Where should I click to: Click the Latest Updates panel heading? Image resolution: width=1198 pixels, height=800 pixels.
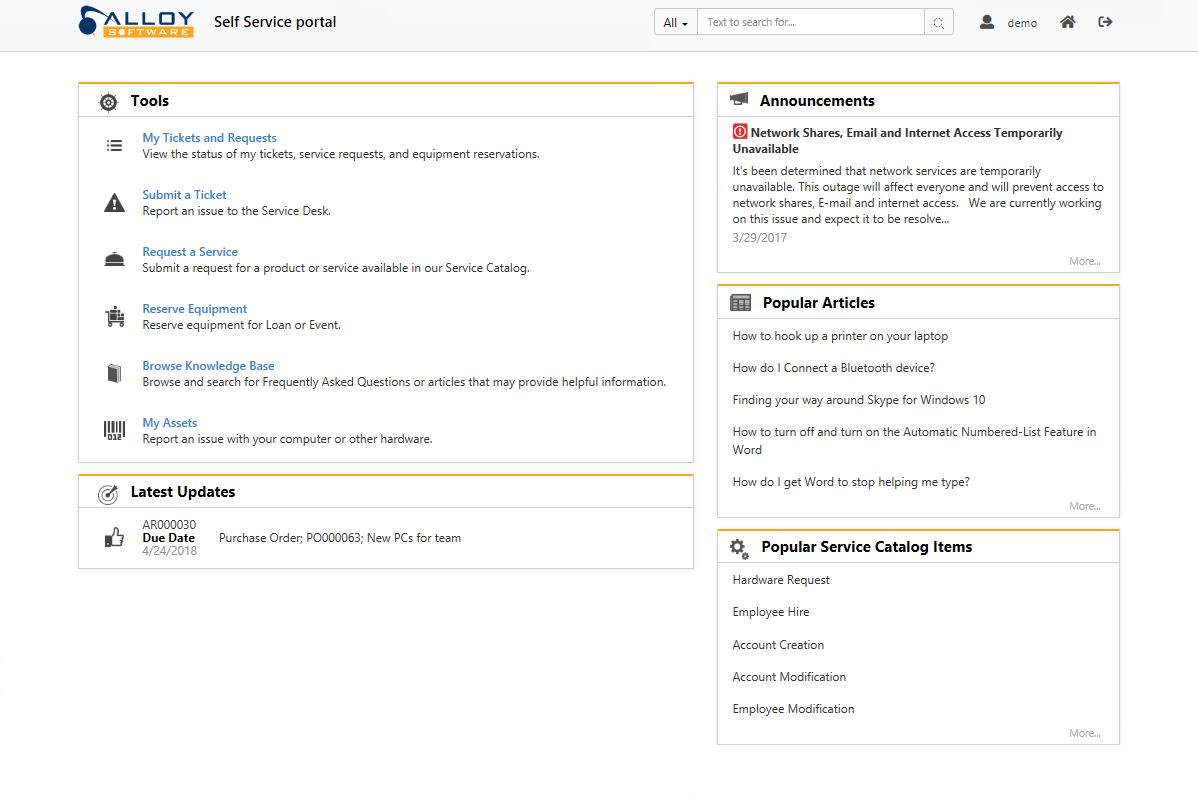(183, 492)
